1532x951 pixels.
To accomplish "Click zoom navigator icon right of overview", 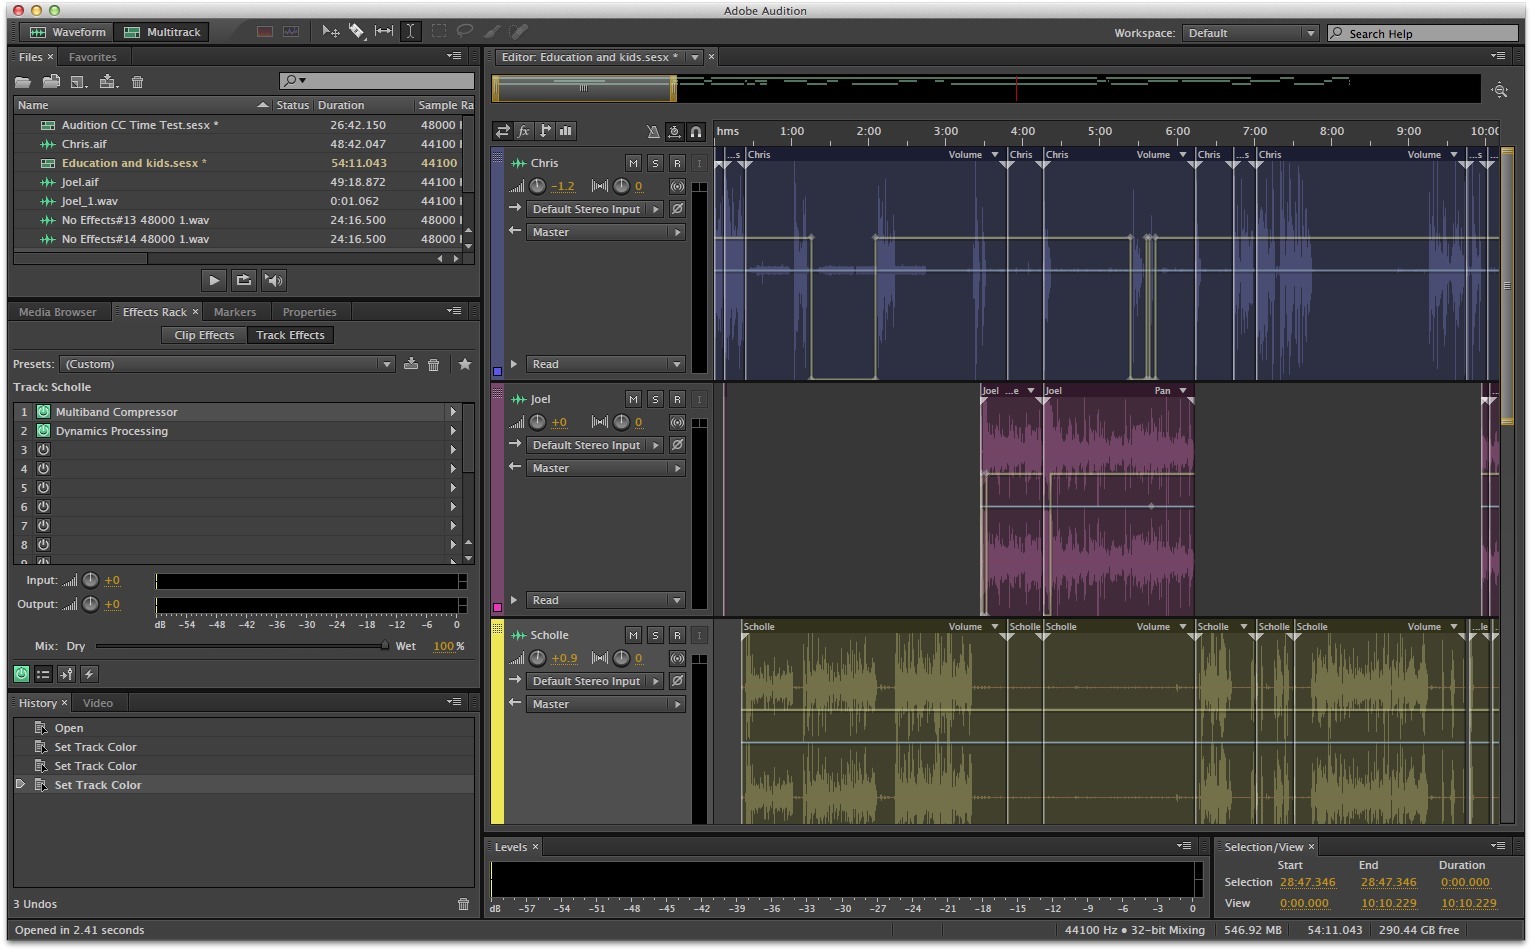I will pyautogui.click(x=1500, y=90).
